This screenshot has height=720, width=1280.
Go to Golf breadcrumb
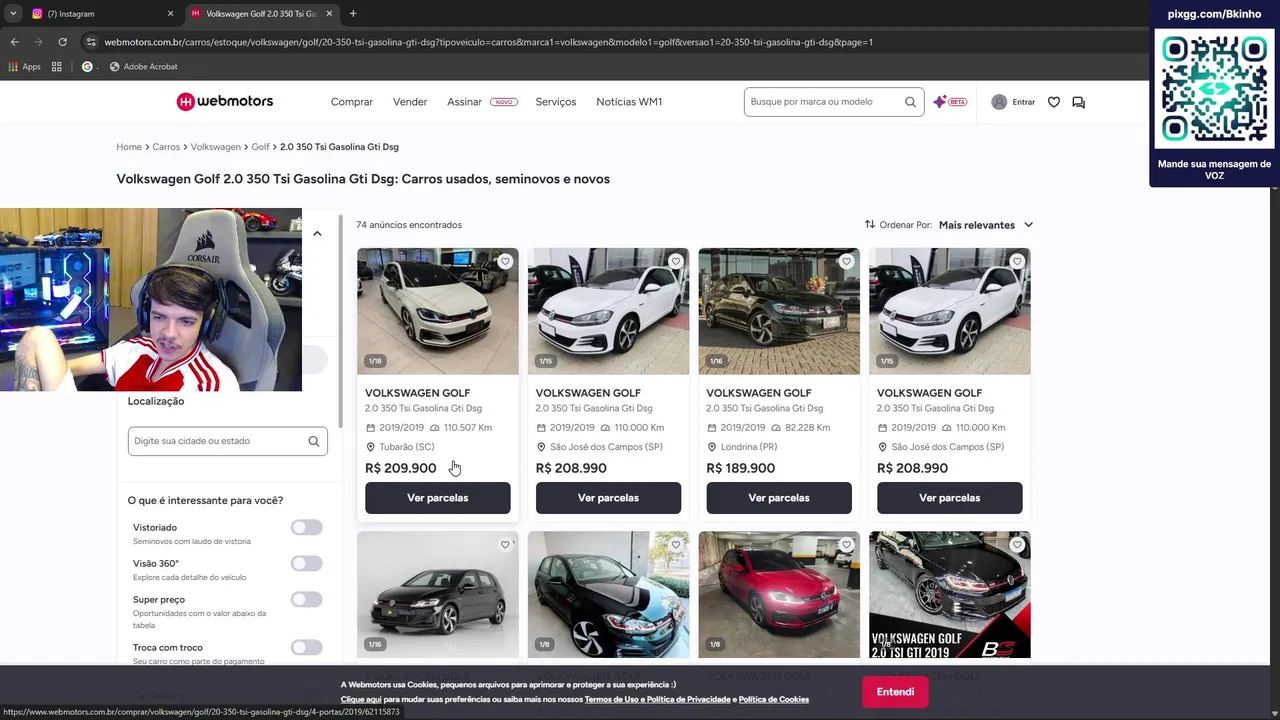pyautogui.click(x=260, y=147)
